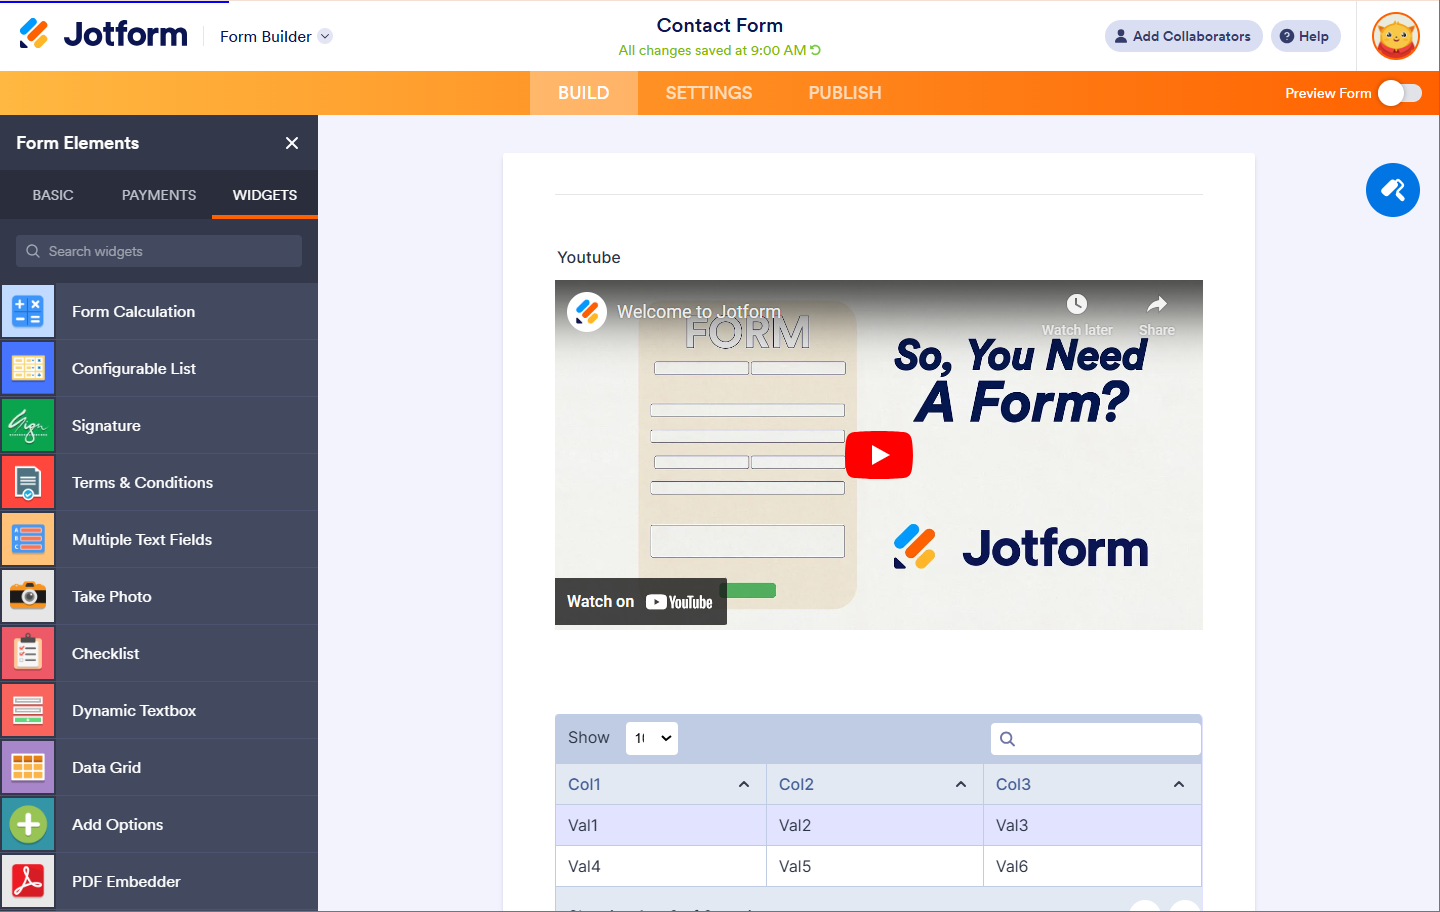Screen dimensions: 1440x912
Task: Click the Welcome to Jotform video title
Action: click(699, 312)
